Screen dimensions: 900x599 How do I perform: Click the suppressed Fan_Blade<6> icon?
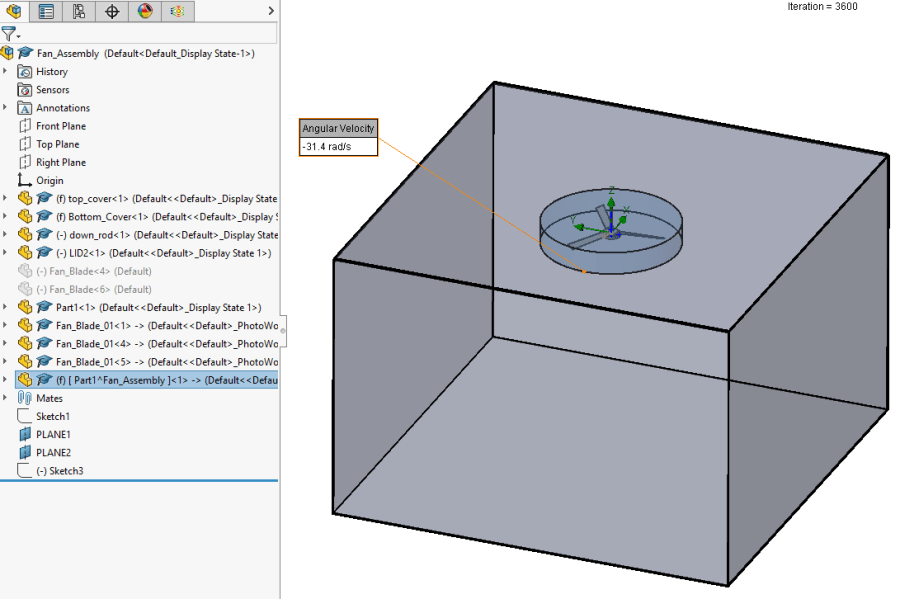point(25,289)
